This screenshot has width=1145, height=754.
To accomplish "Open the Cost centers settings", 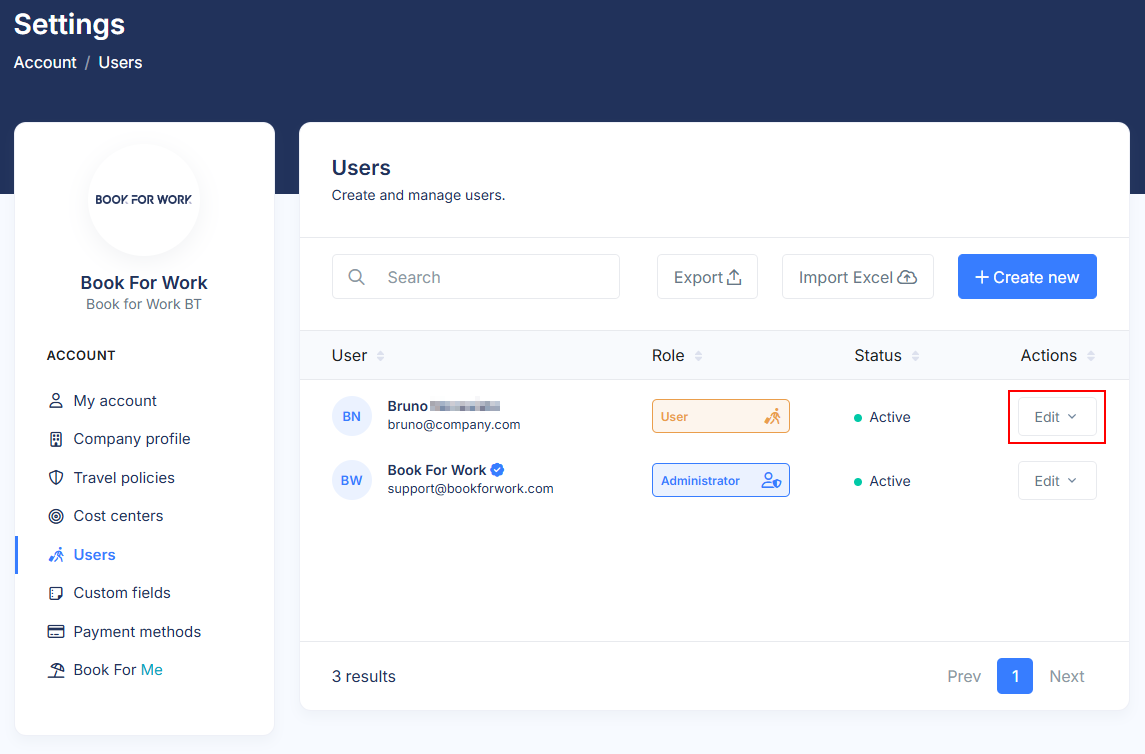I will point(105,516).
